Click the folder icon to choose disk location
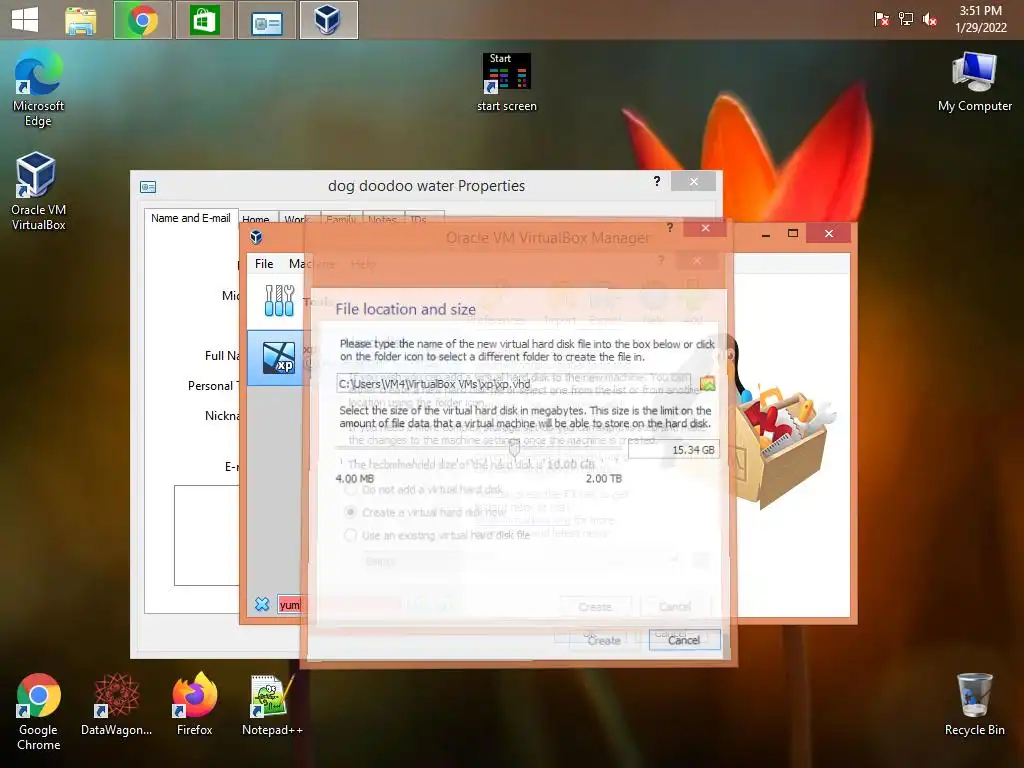Viewport: 1024px width, 768px height. 708,383
